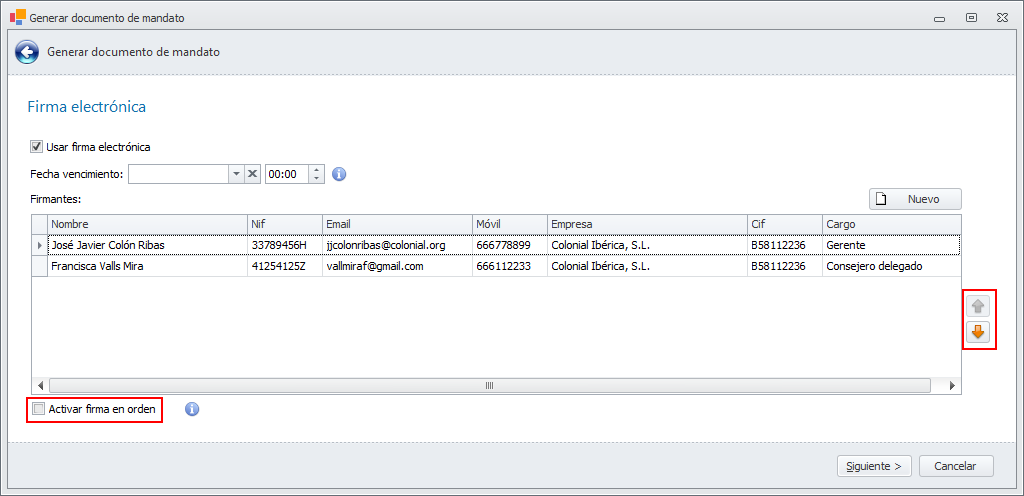This screenshot has height=496, width=1024.
Task: Click mobile number 666112233
Action: click(510, 266)
